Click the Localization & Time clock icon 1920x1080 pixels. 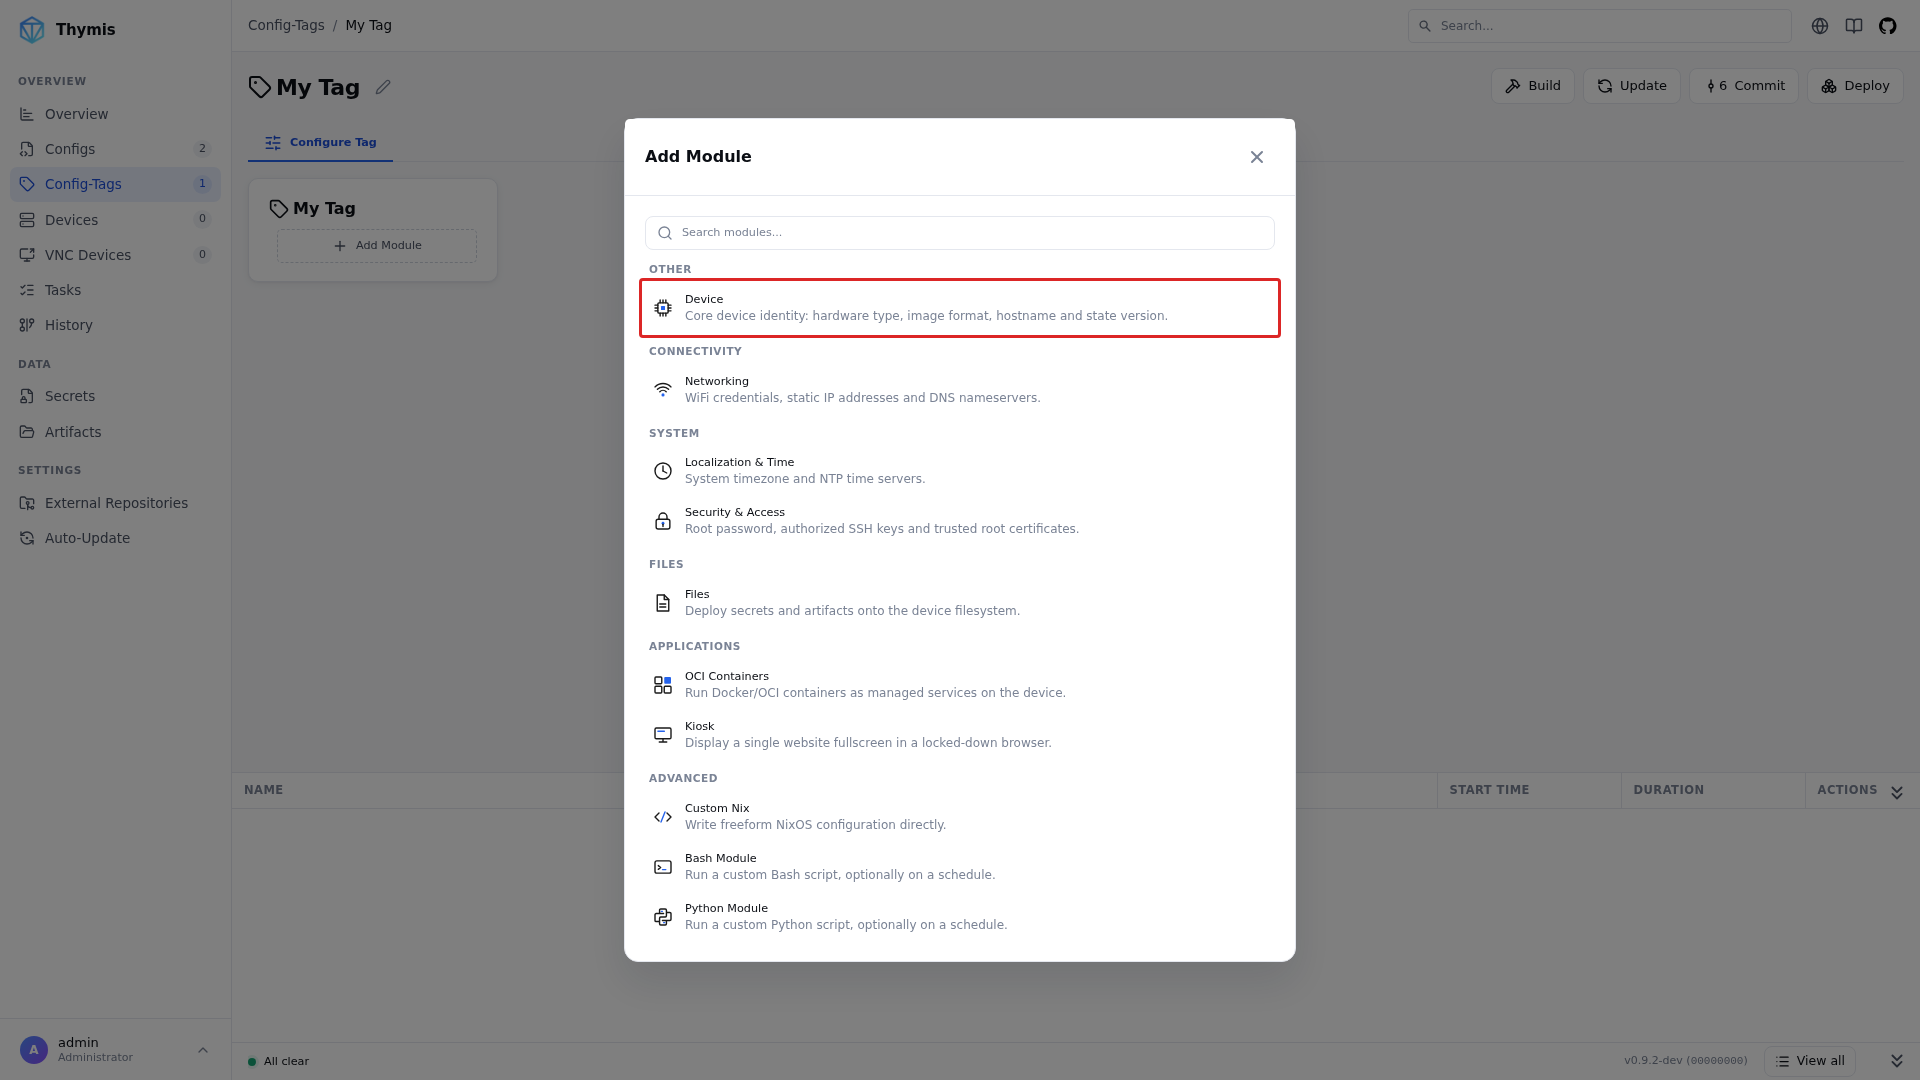coord(663,471)
